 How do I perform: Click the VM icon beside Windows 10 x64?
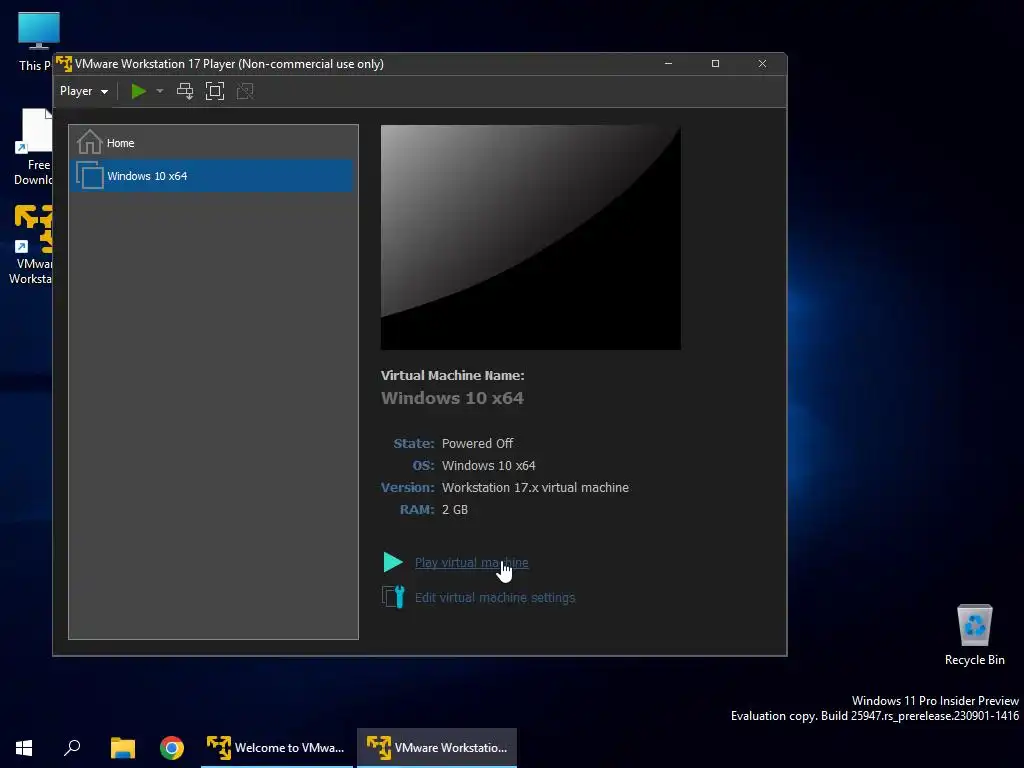(x=89, y=175)
